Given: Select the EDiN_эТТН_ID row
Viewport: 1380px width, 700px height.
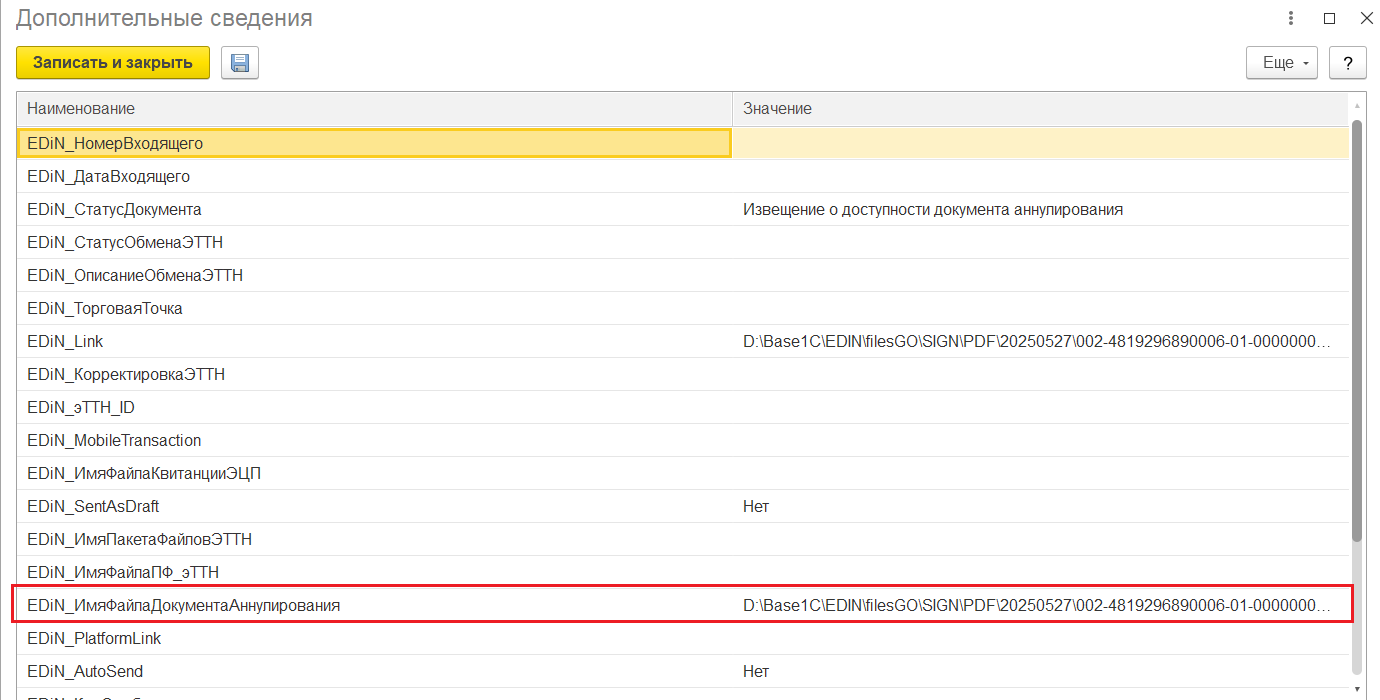Looking at the screenshot, I should [x=683, y=407].
